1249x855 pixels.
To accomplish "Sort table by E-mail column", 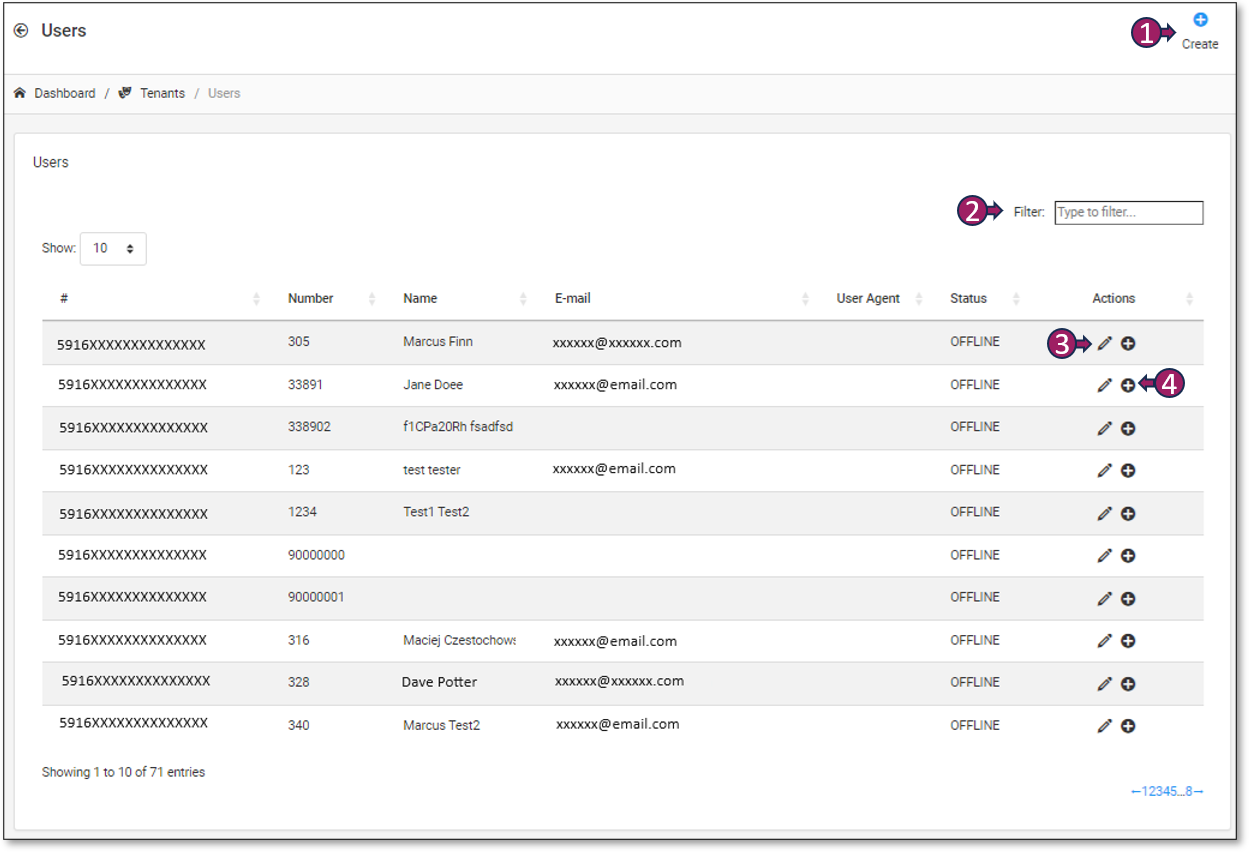I will (573, 299).
